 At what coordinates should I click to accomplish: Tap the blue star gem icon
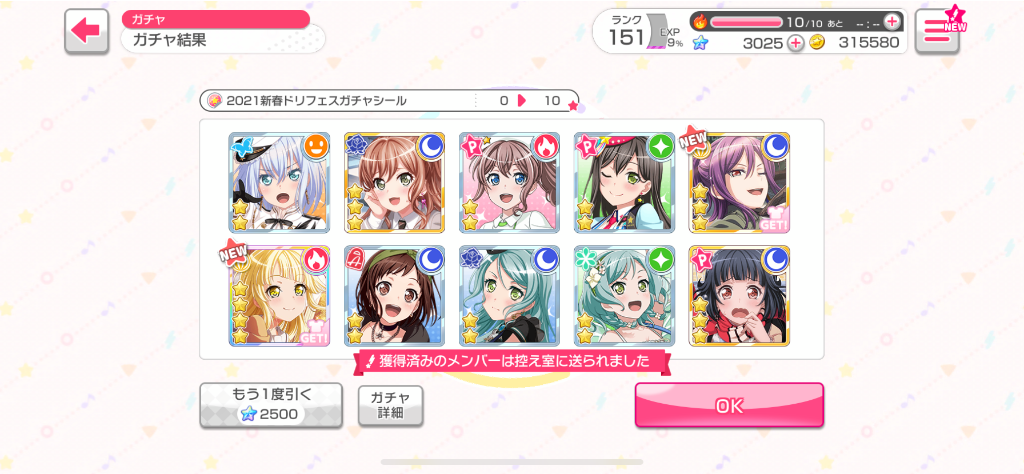click(x=700, y=42)
